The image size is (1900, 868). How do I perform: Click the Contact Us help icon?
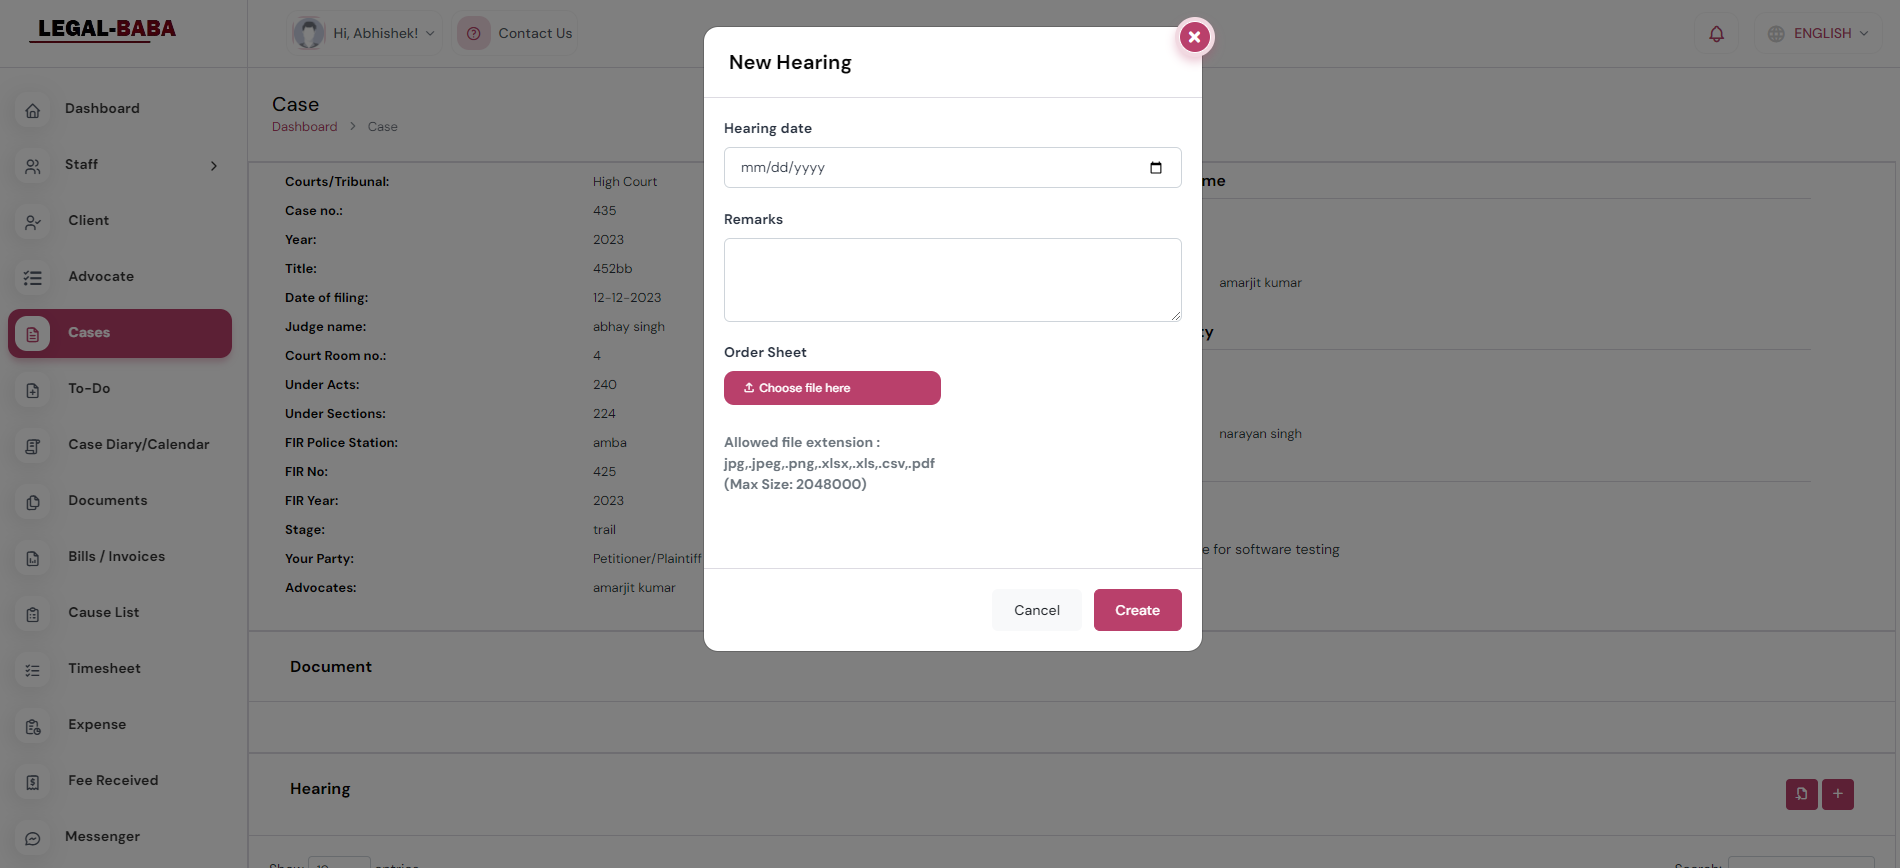tap(474, 34)
